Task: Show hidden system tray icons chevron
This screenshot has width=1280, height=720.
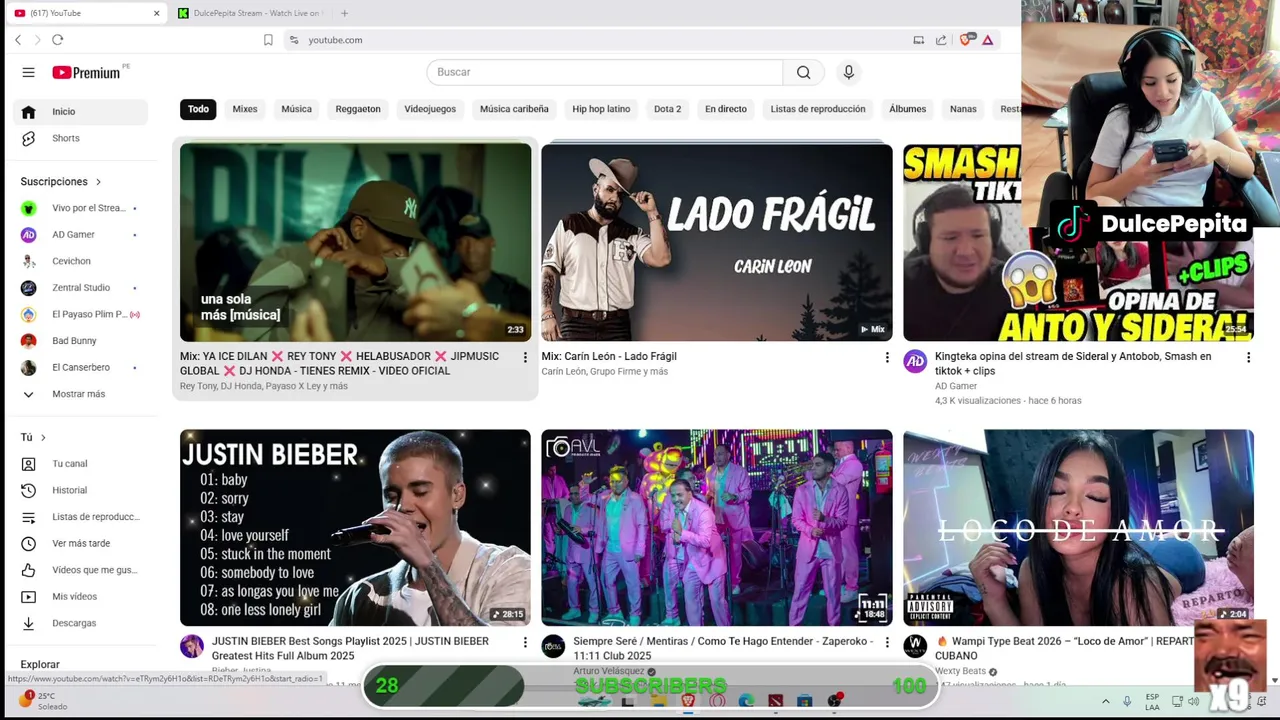Action: tap(1105, 701)
